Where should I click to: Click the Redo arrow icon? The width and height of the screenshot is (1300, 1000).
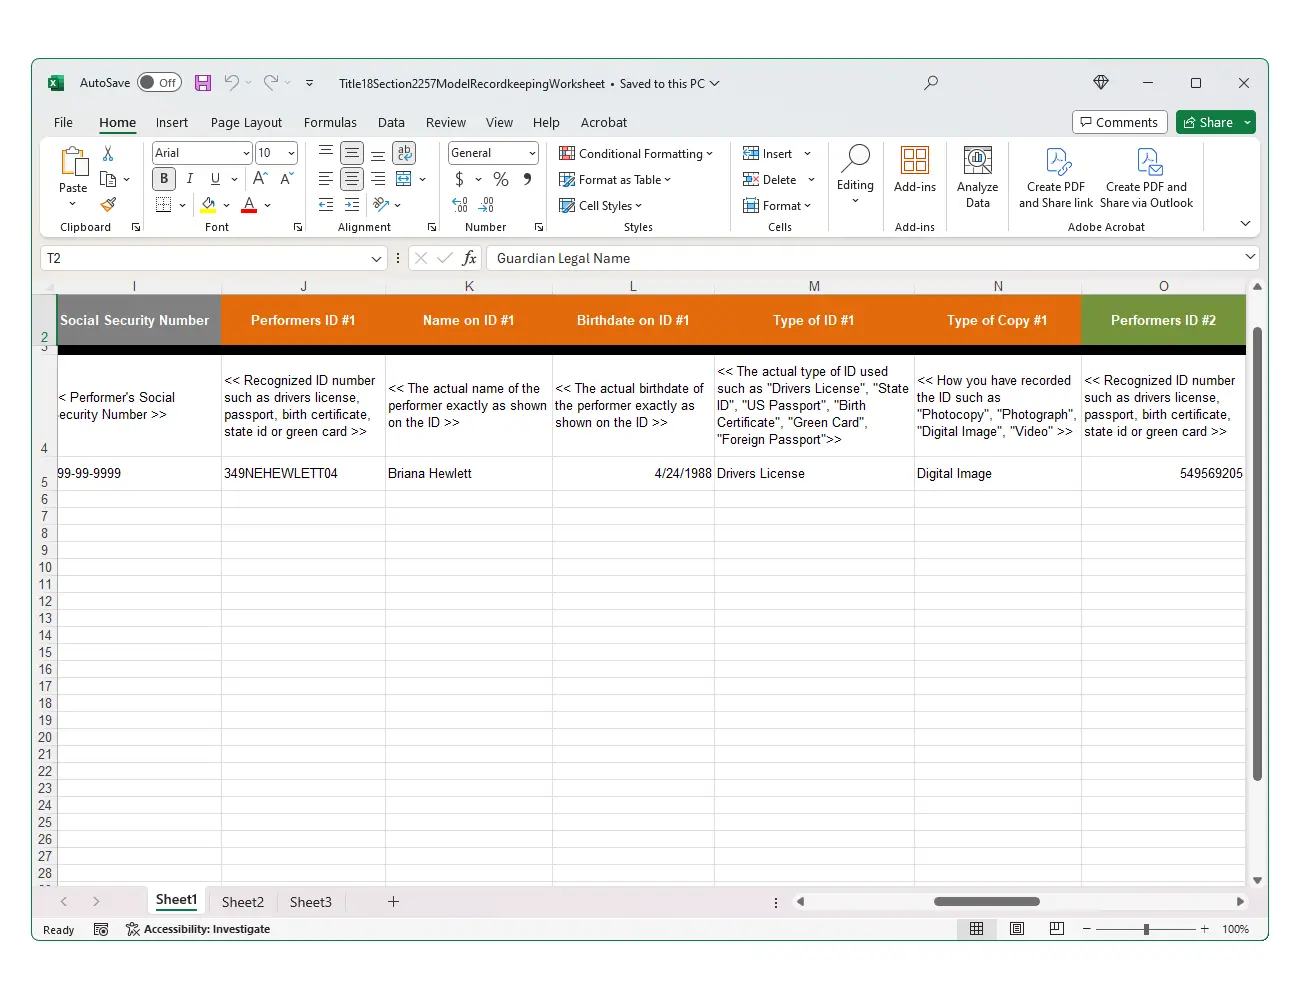[x=271, y=83]
